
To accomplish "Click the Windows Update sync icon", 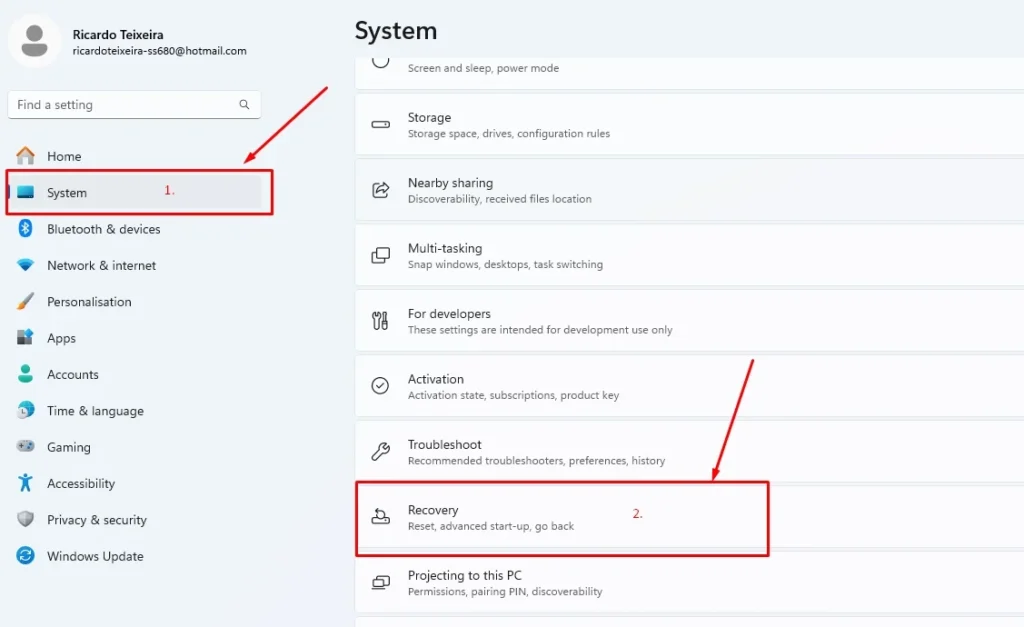I will pos(26,556).
